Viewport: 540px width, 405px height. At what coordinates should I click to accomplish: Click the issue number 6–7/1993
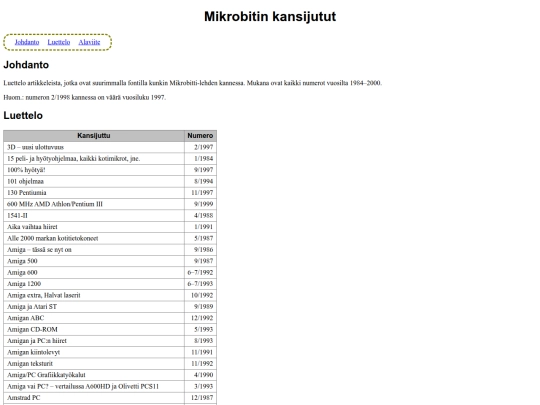[x=200, y=283]
